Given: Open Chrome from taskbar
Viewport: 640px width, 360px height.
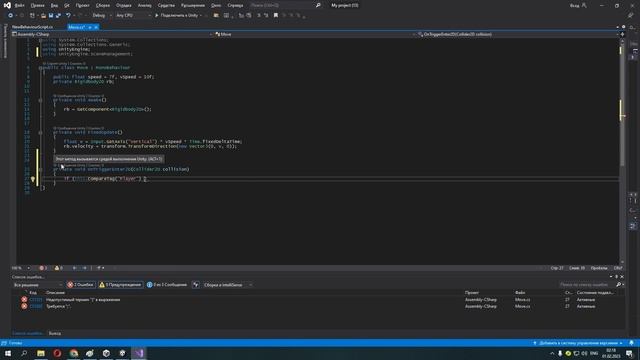Looking at the screenshot, I should coord(73,353).
